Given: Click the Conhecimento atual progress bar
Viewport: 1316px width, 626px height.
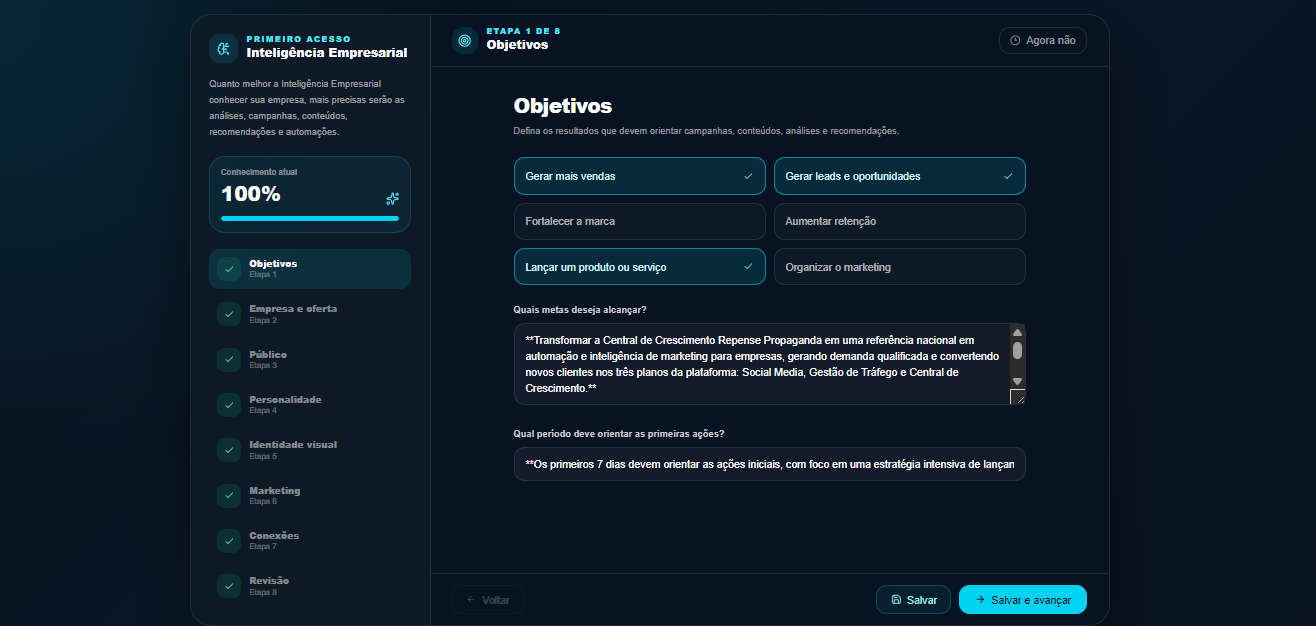Looking at the screenshot, I should (x=310, y=218).
